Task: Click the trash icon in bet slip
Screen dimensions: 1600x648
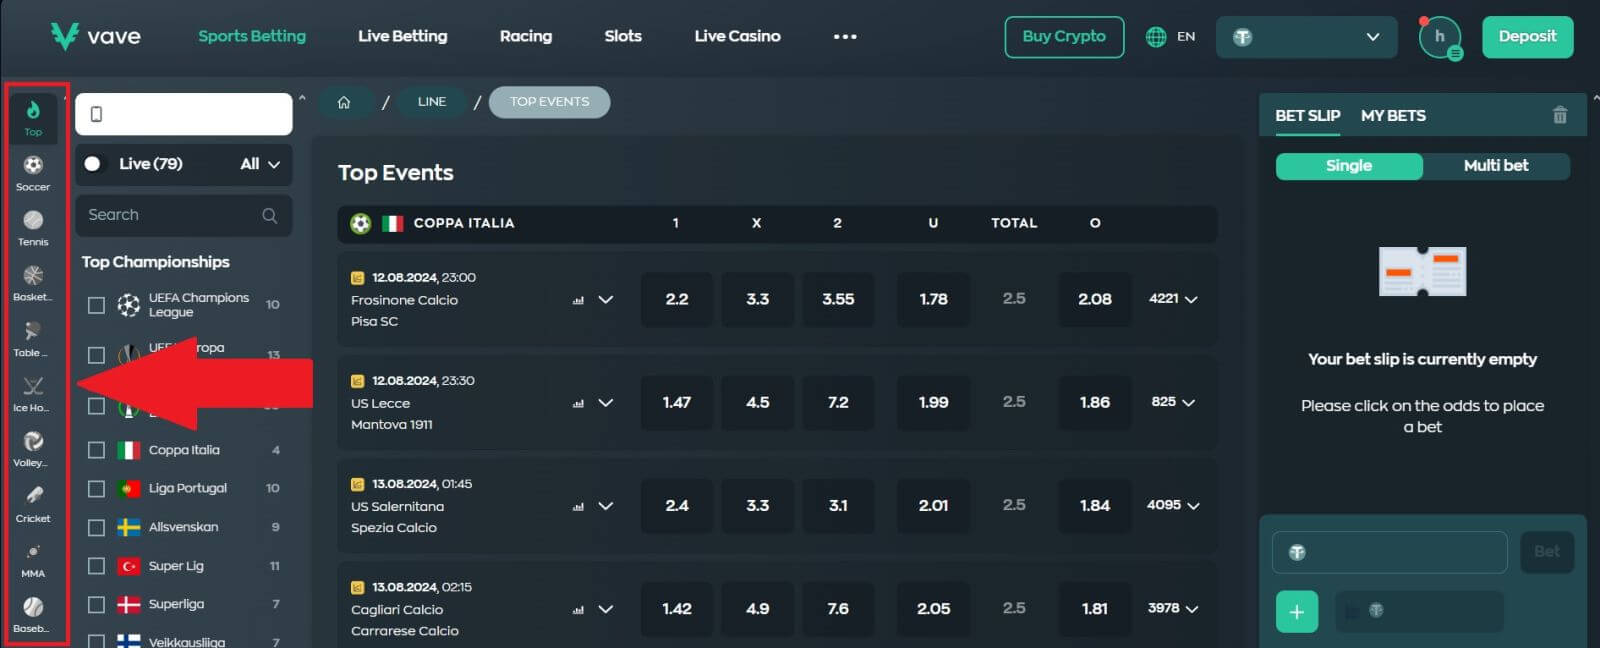Action: point(1559,115)
